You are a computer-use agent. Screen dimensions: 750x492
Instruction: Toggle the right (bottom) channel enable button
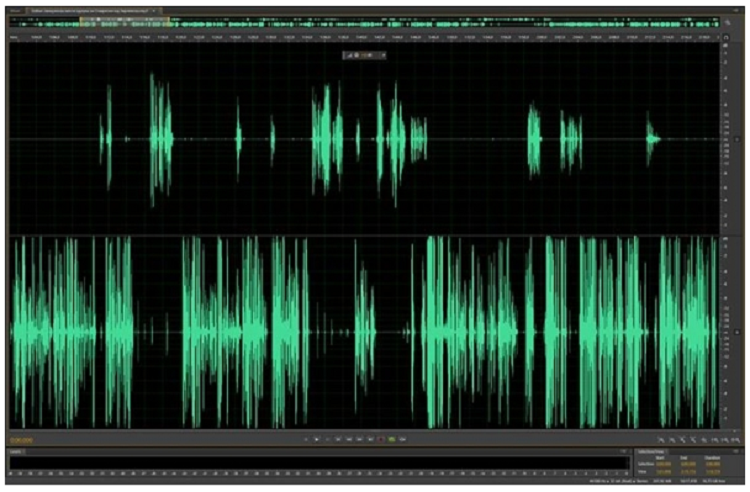(x=739, y=330)
